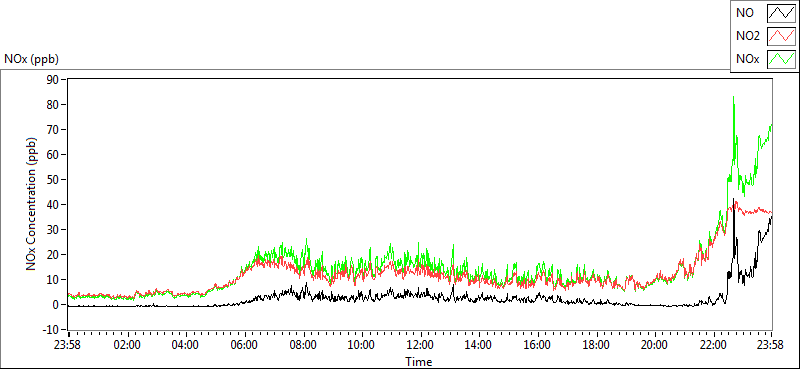Click the 60 y-axis tick label
The width and height of the screenshot is (800, 369).
pyautogui.click(x=54, y=154)
